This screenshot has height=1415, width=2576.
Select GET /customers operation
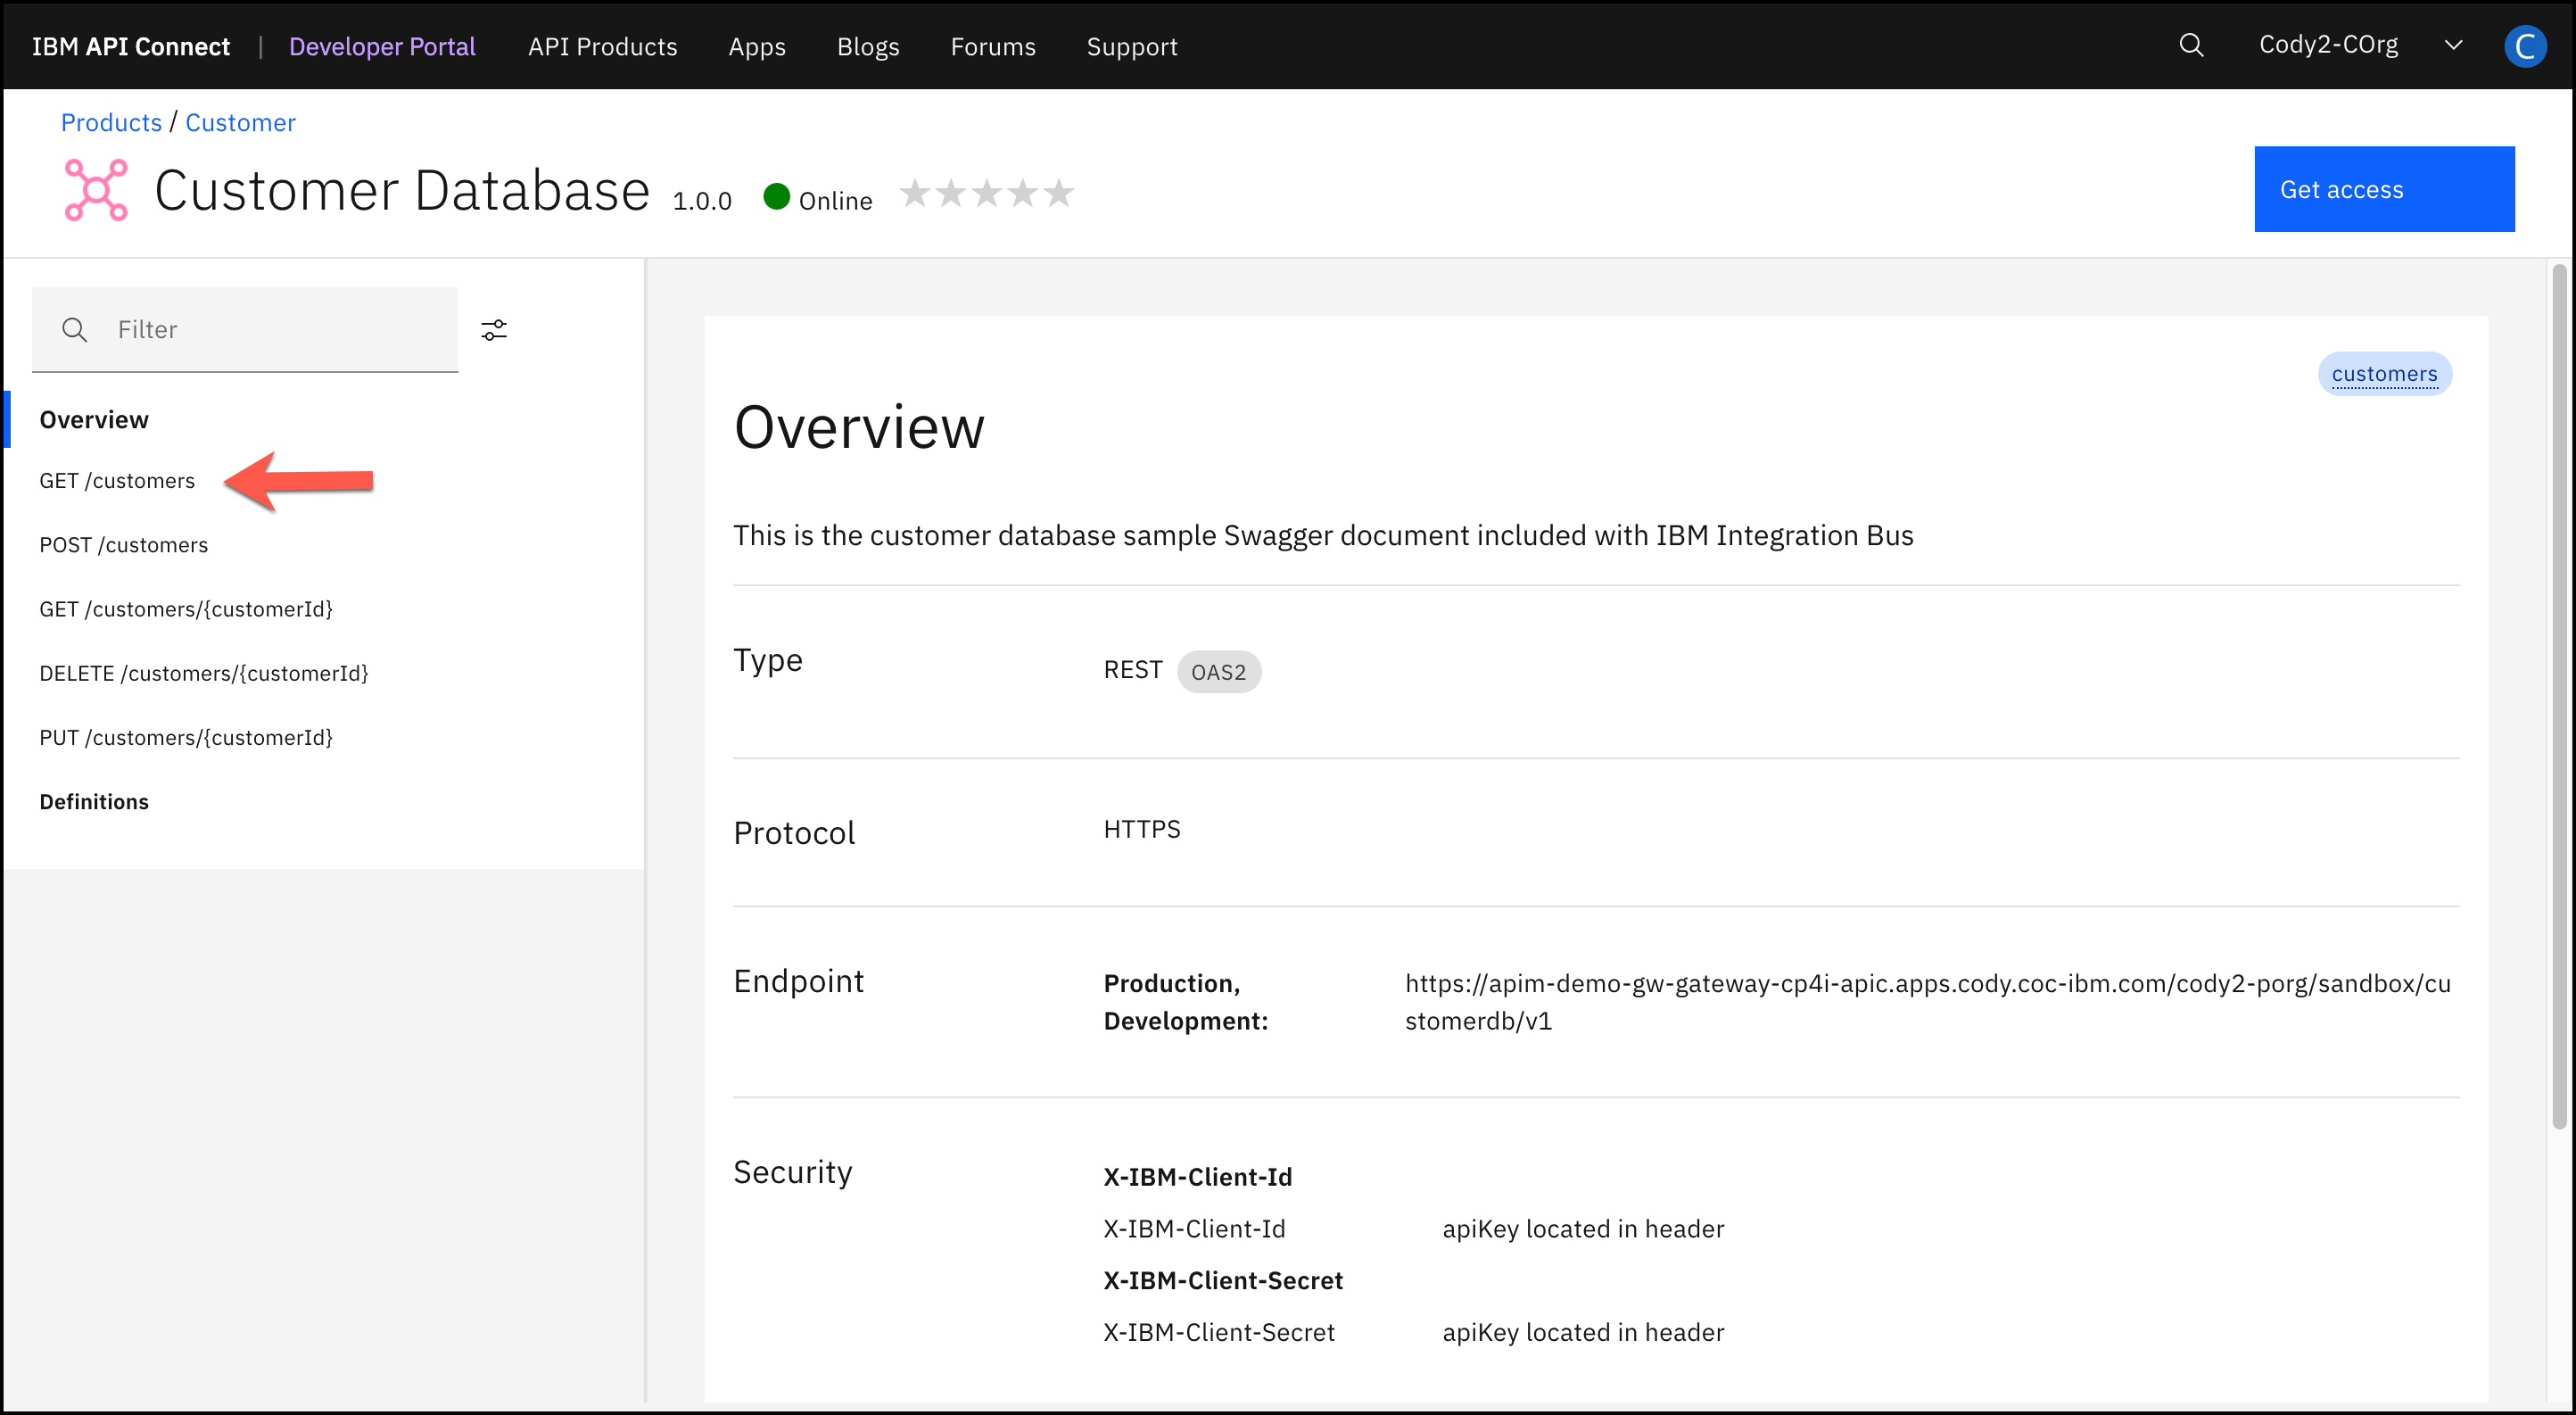[117, 481]
